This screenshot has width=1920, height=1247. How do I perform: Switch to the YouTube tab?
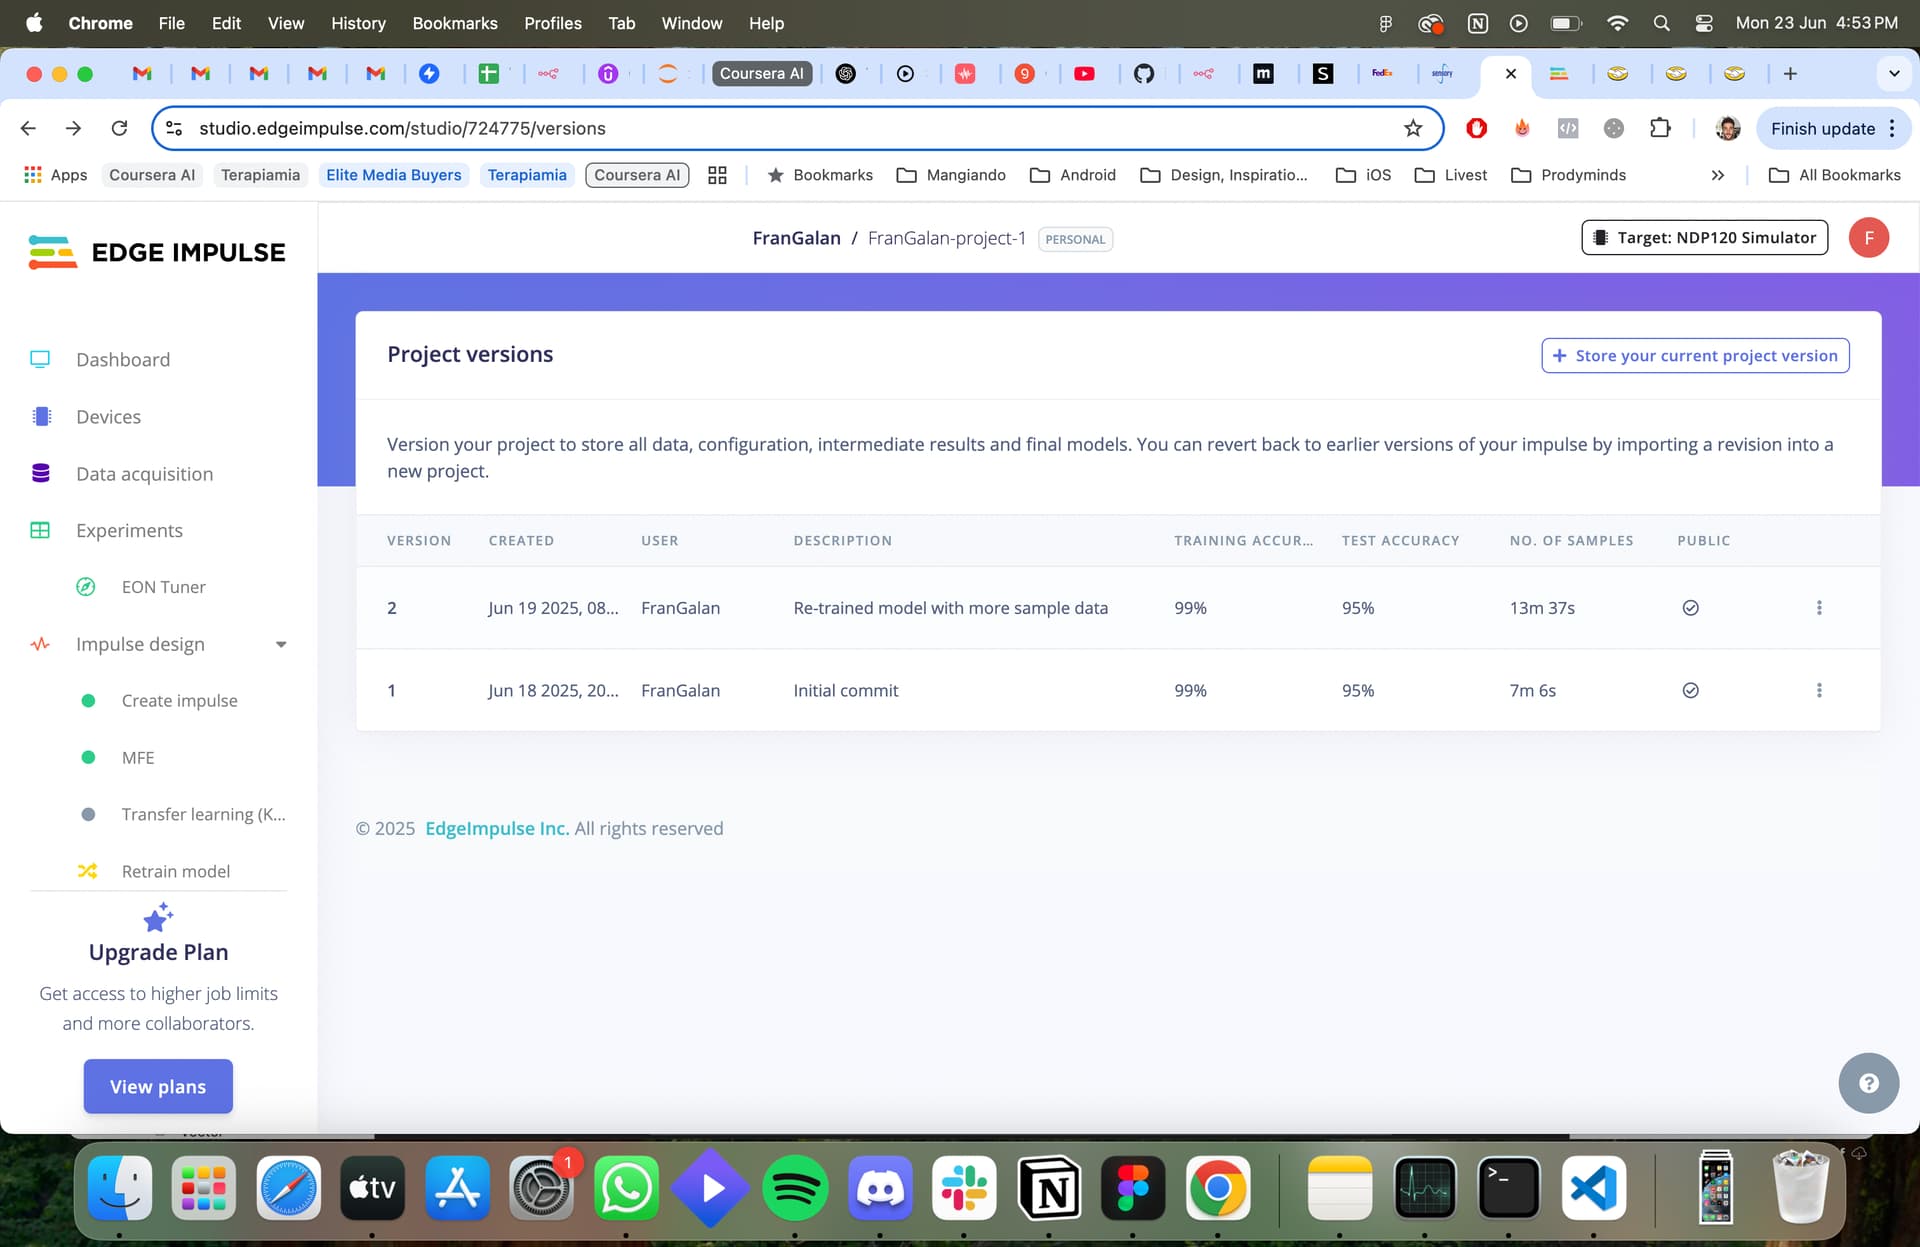pos(1084,73)
